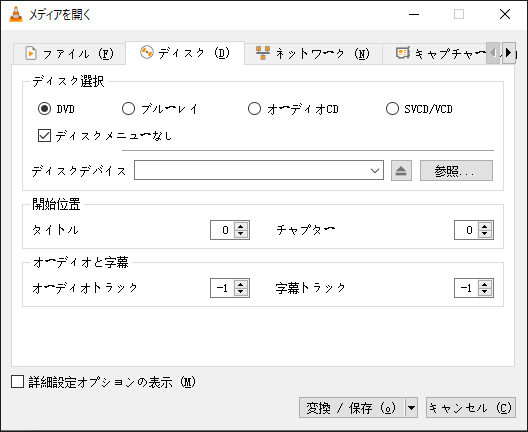
Task: Click the キャンセル (C) button
Action: (x=471, y=408)
